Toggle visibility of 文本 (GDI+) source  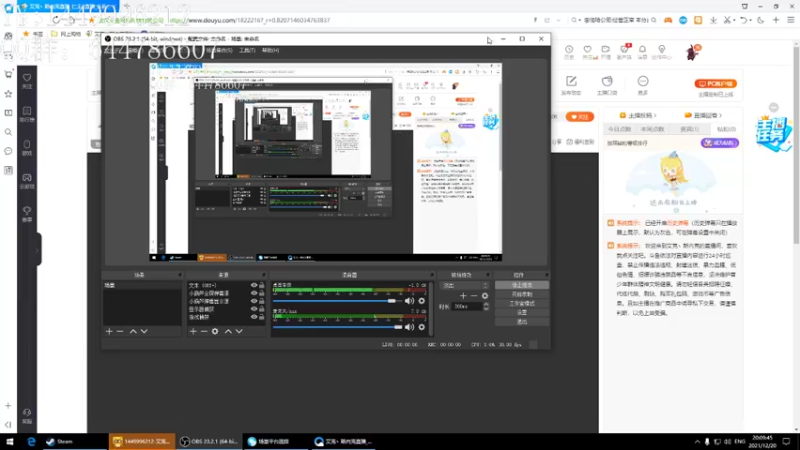point(254,286)
